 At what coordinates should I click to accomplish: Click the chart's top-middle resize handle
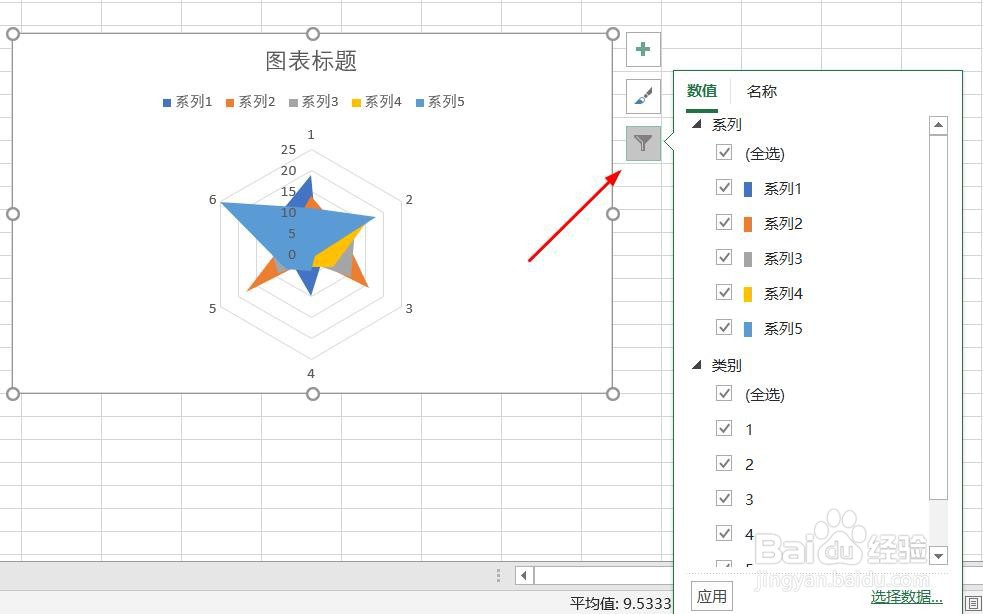pyautogui.click(x=313, y=34)
